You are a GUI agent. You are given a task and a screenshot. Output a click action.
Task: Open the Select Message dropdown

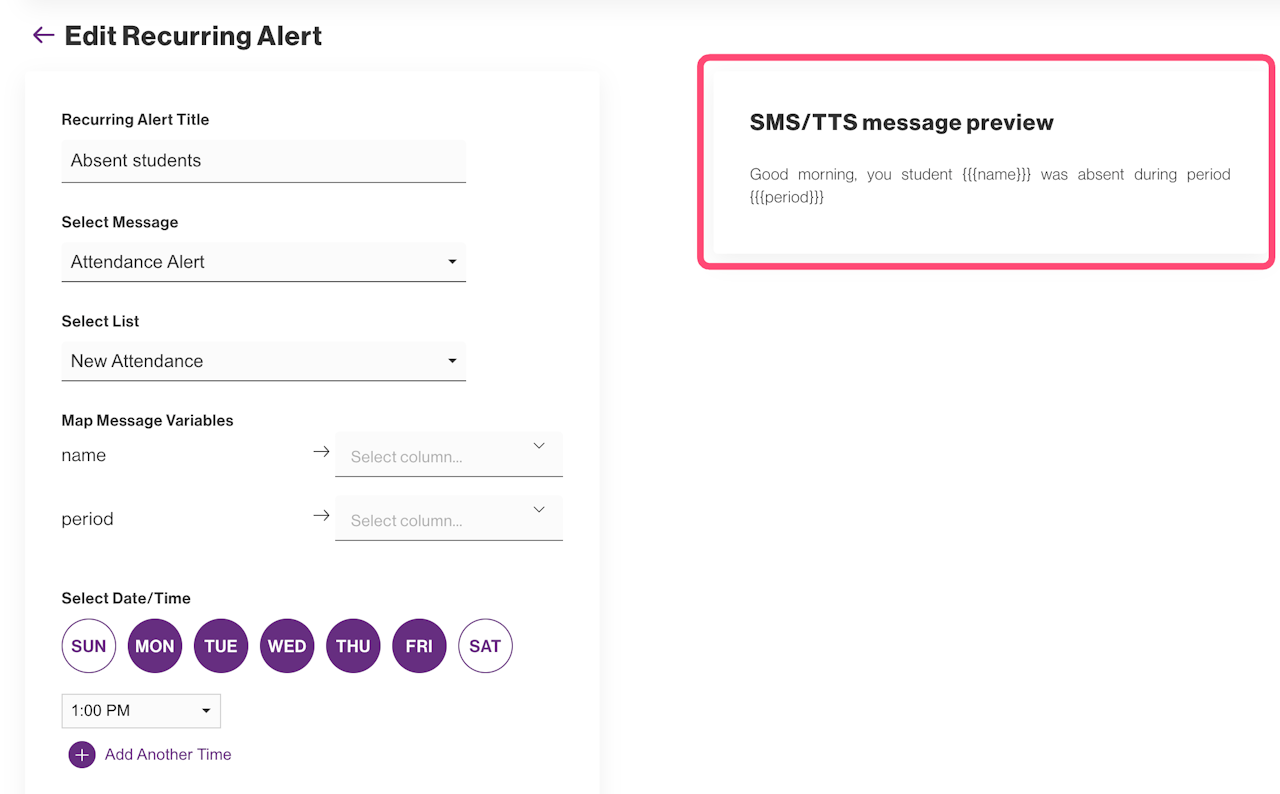click(264, 262)
